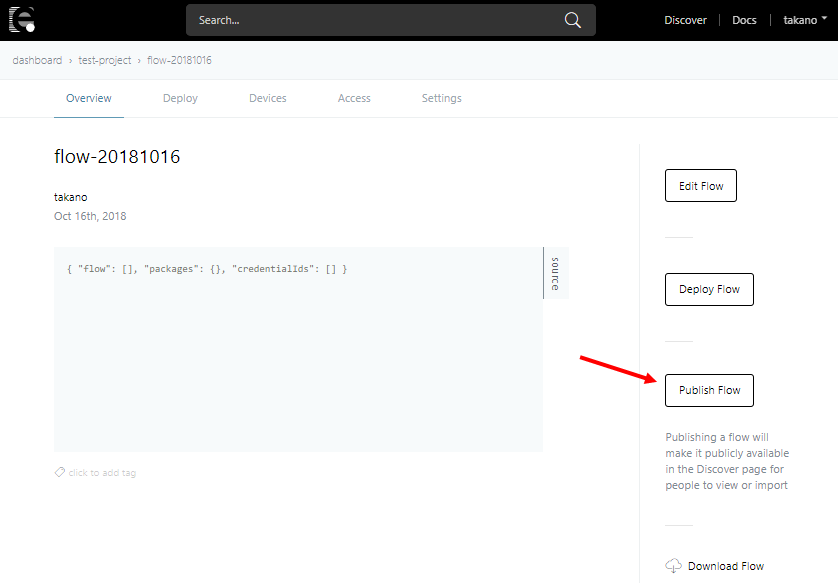Open the Discover page link
This screenshot has height=583, width=838.
(685, 20)
